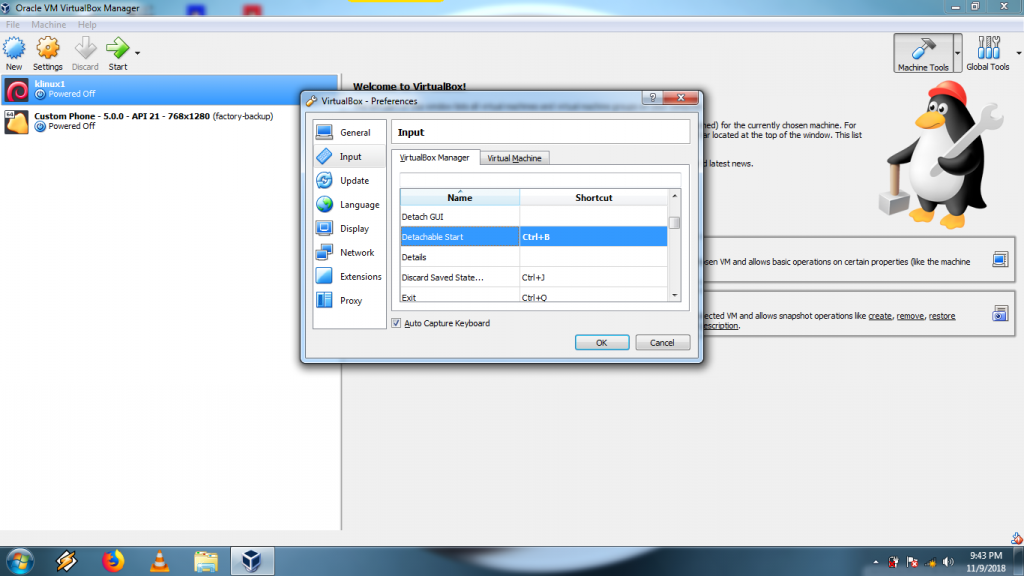Screen dimensions: 1024x576
Task: Click the Details tool icon in welcome pane
Action: tap(1000, 260)
